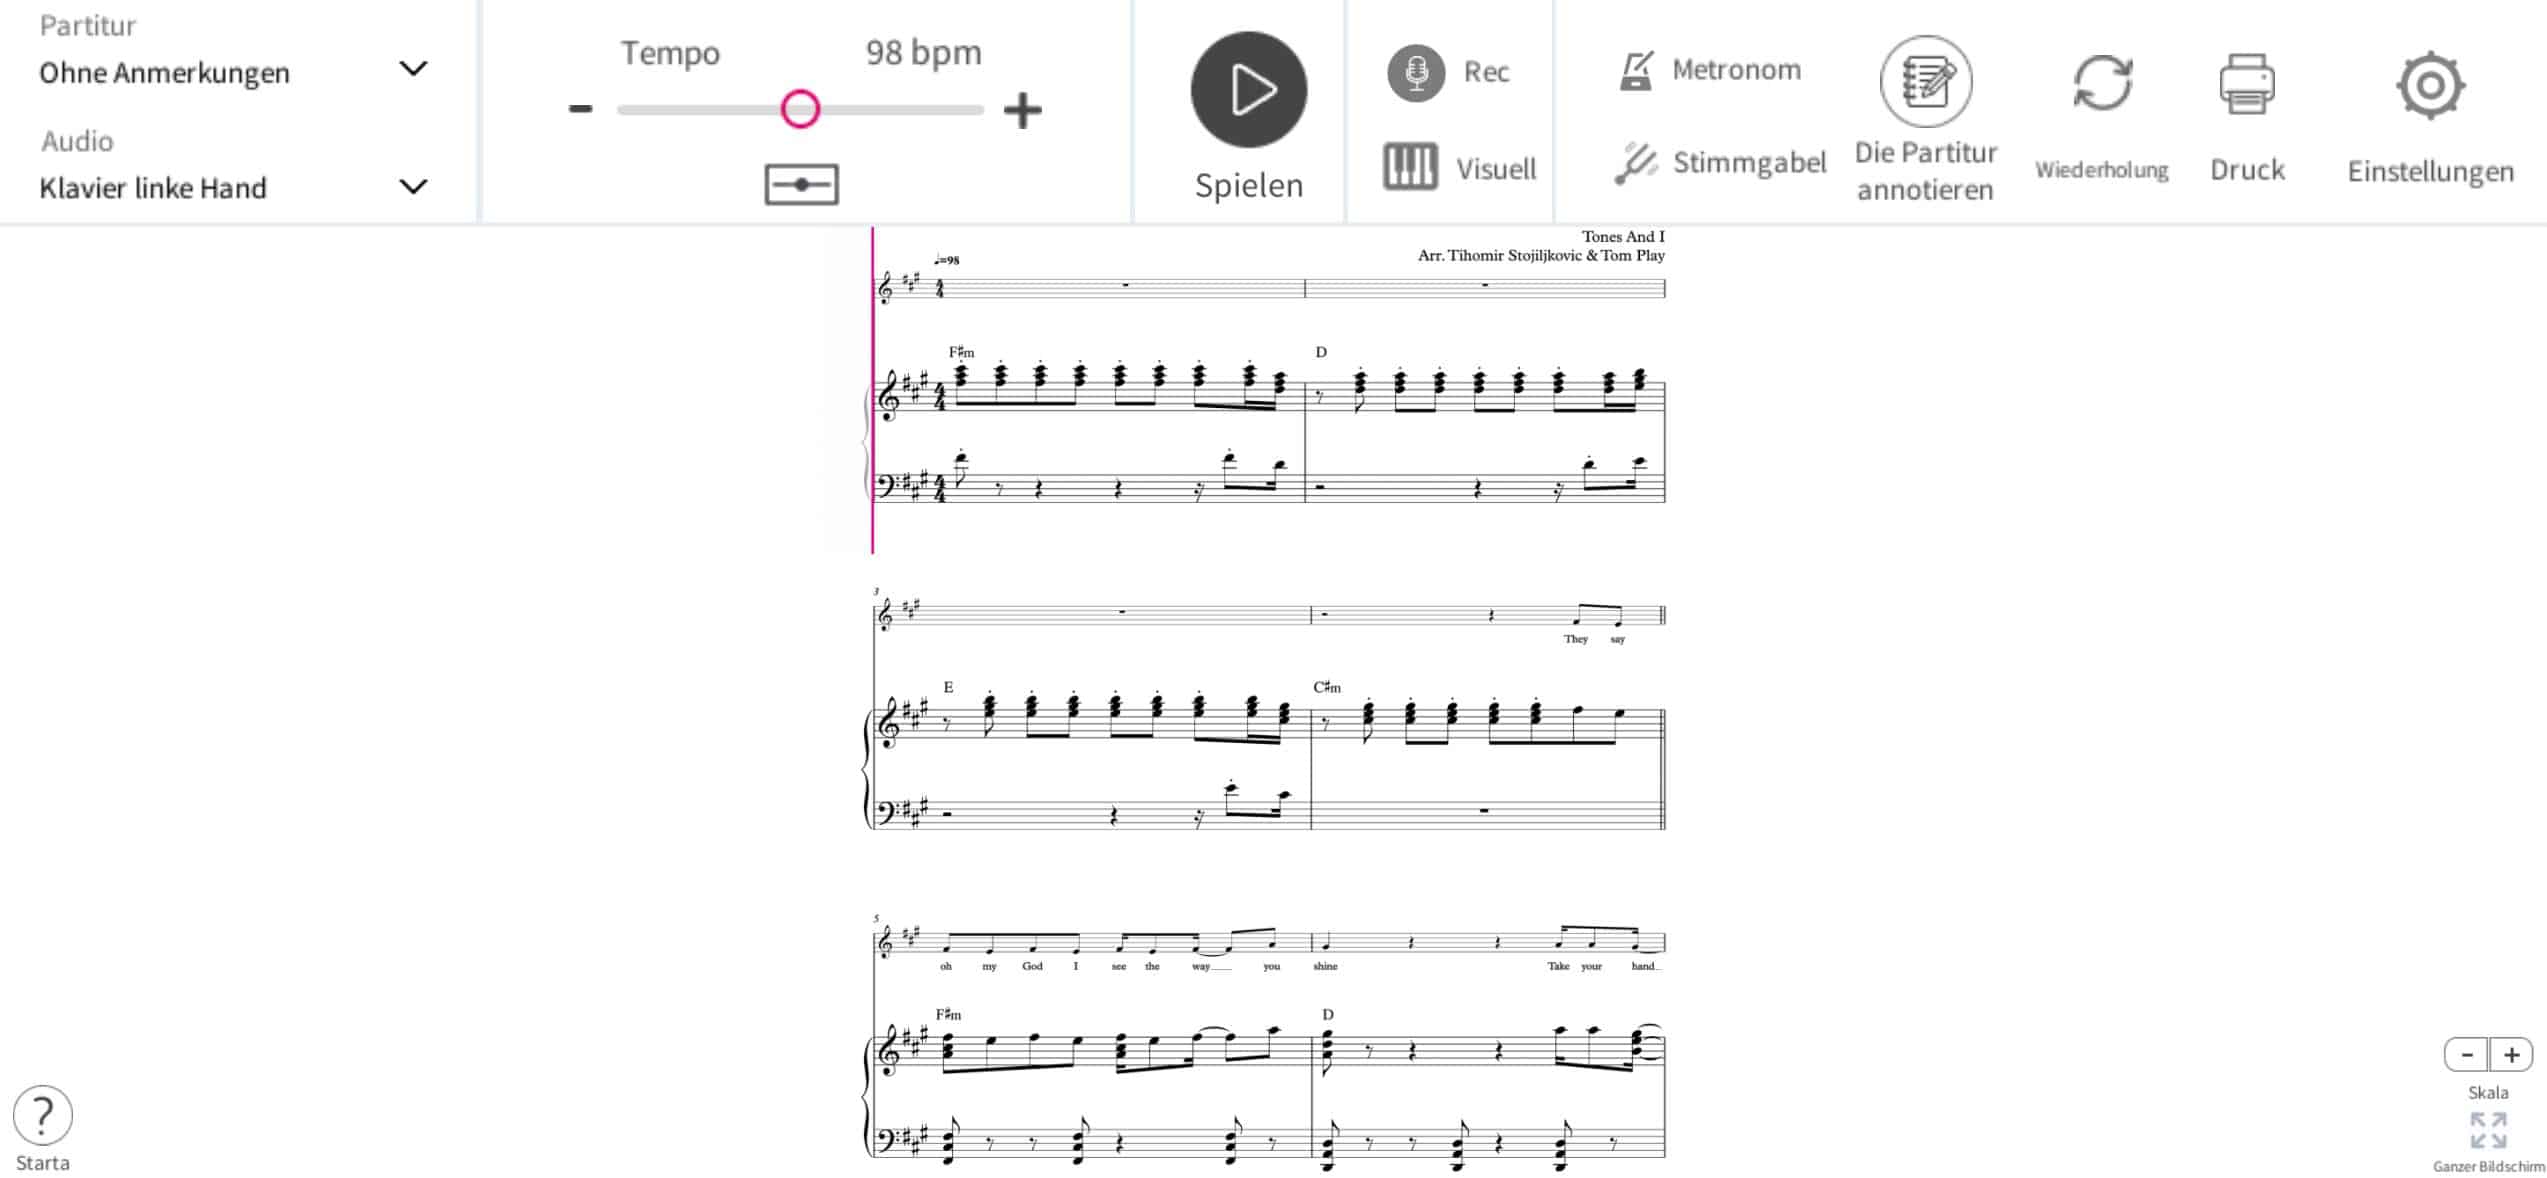Decrease tempo with the minus button
Viewport: 2547px width, 1178px height.
581,109
